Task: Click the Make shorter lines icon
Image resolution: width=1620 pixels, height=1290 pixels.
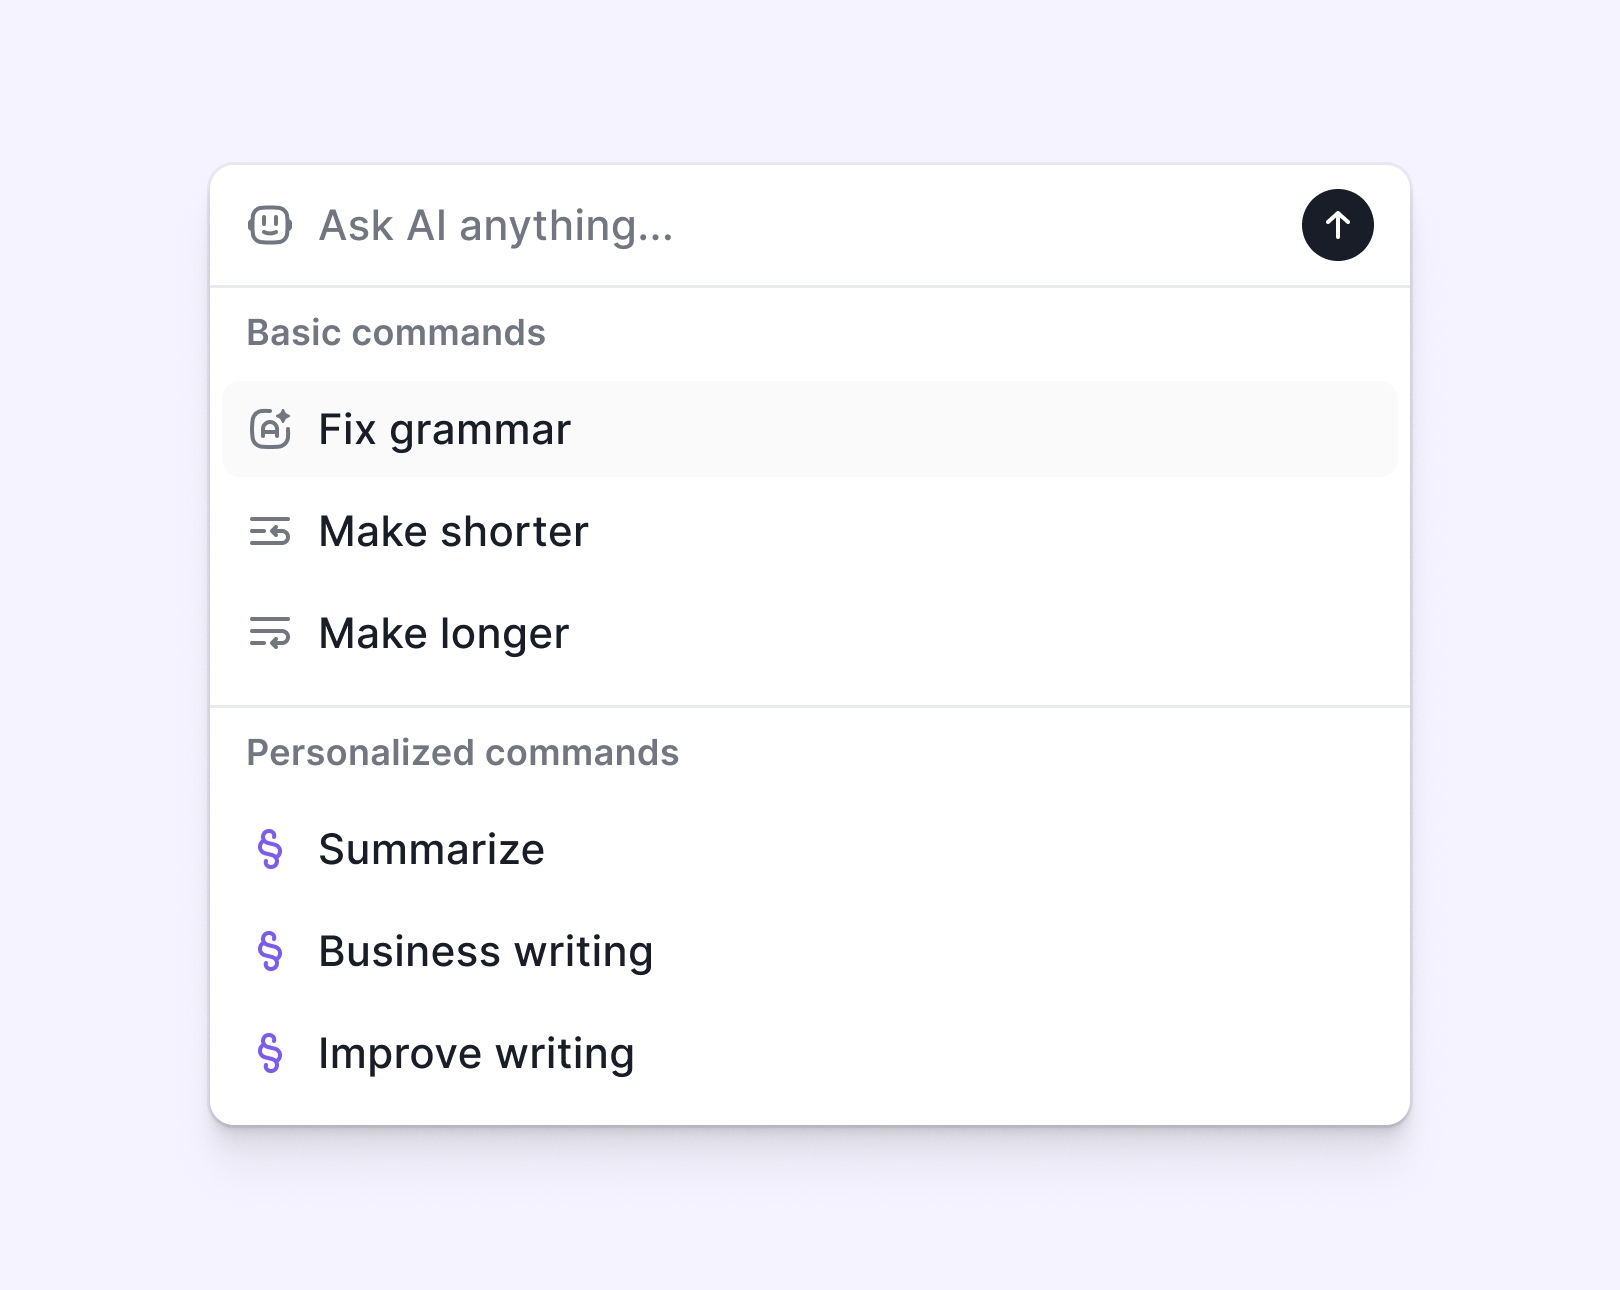Action: [x=269, y=531]
